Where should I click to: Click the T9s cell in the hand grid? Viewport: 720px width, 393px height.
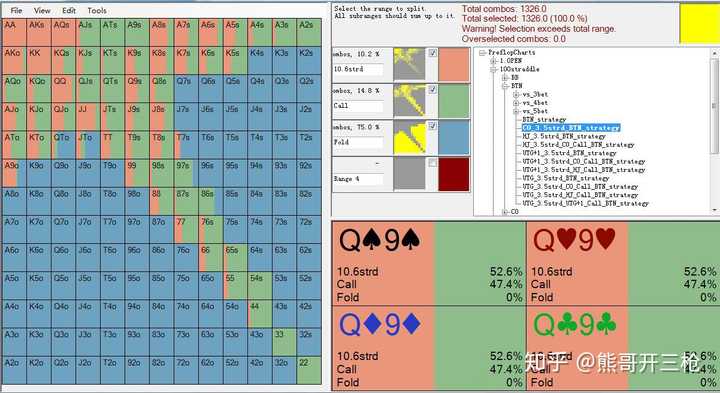(137, 145)
